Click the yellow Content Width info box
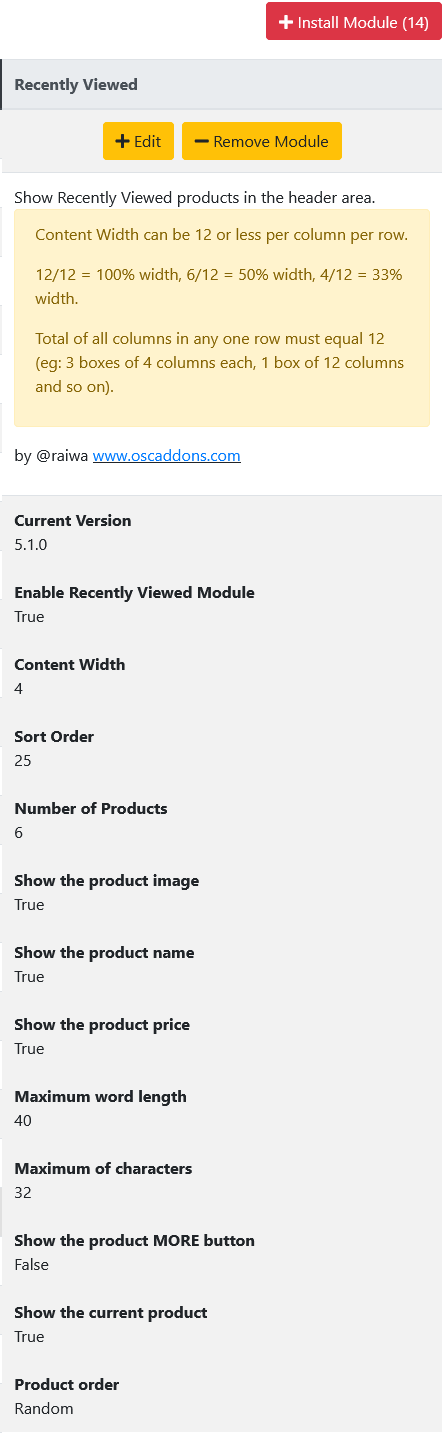 click(222, 318)
